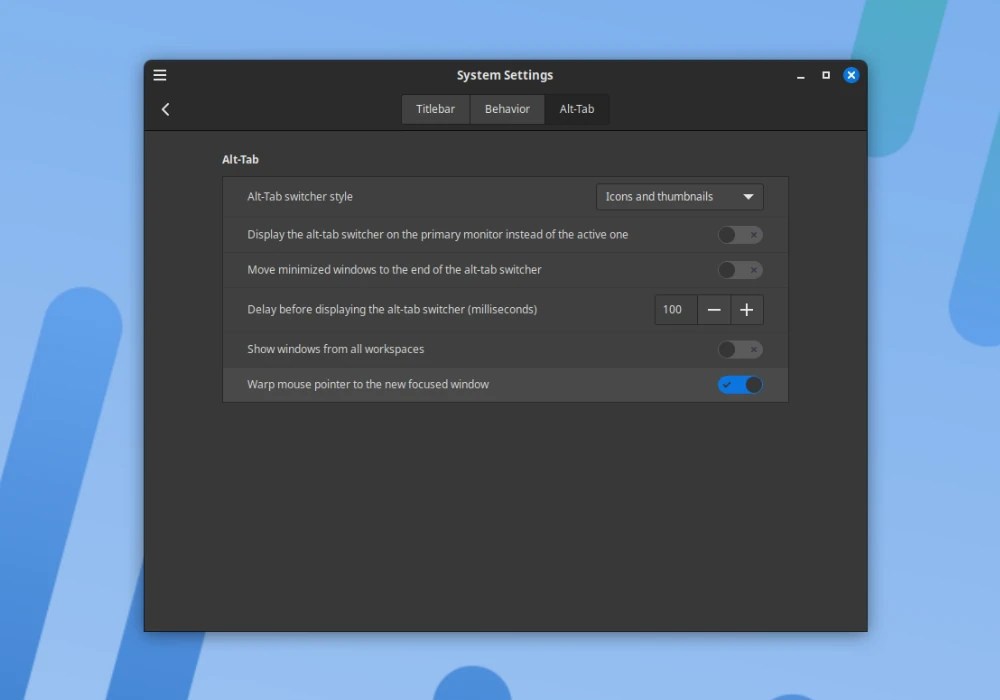1000x700 pixels.
Task: Maximize the System Settings window
Action: click(826, 75)
